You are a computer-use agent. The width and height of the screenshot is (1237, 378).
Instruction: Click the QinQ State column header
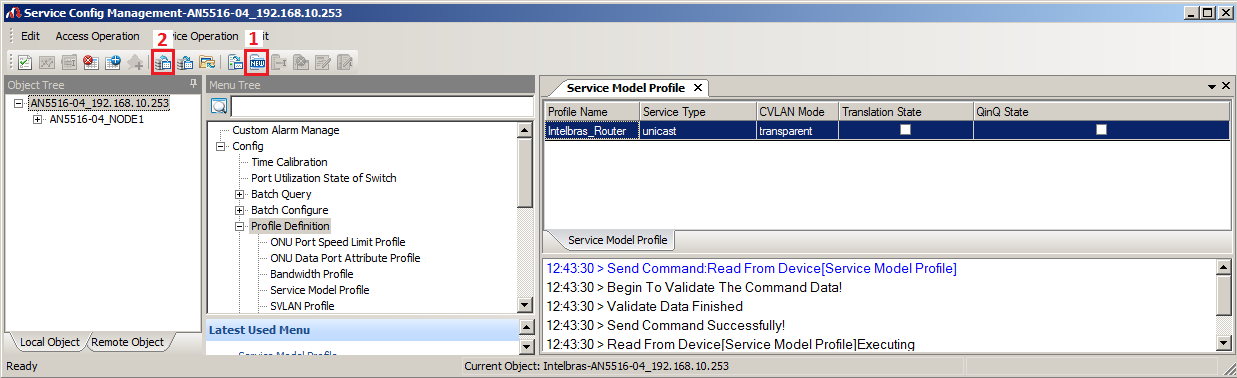[x=1101, y=112]
